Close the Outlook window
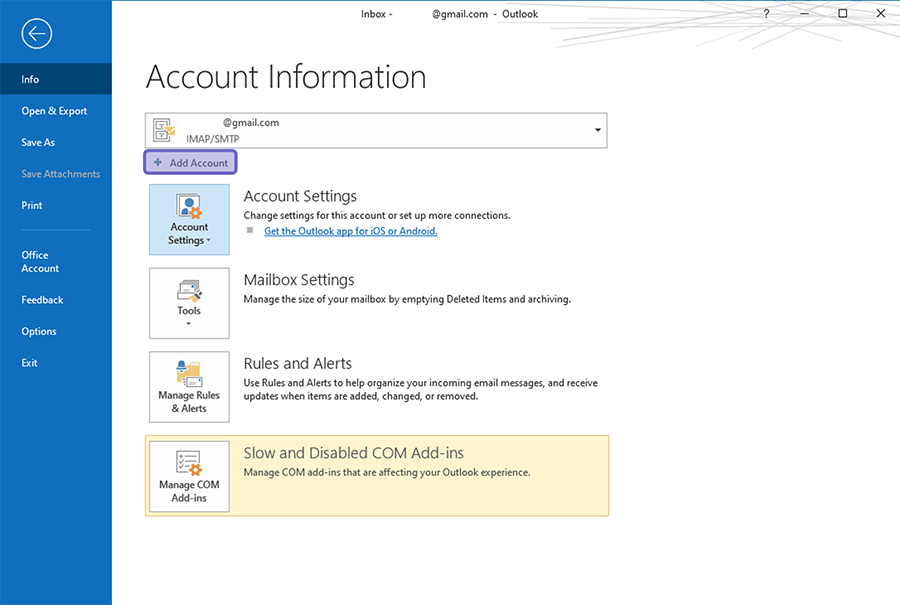This screenshot has width=900, height=605. (881, 13)
